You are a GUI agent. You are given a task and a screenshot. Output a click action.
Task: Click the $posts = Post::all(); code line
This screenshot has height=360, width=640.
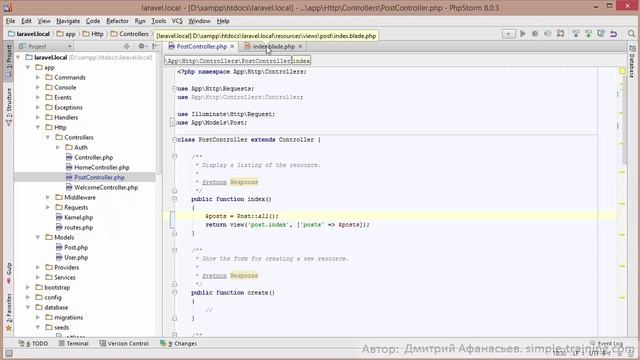pyautogui.click(x=242, y=216)
